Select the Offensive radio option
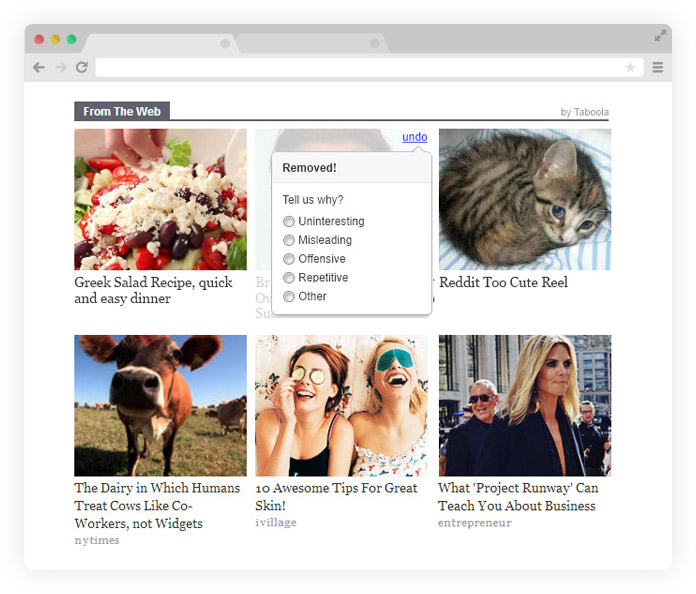Viewport: 696px width, 594px height. point(289,259)
